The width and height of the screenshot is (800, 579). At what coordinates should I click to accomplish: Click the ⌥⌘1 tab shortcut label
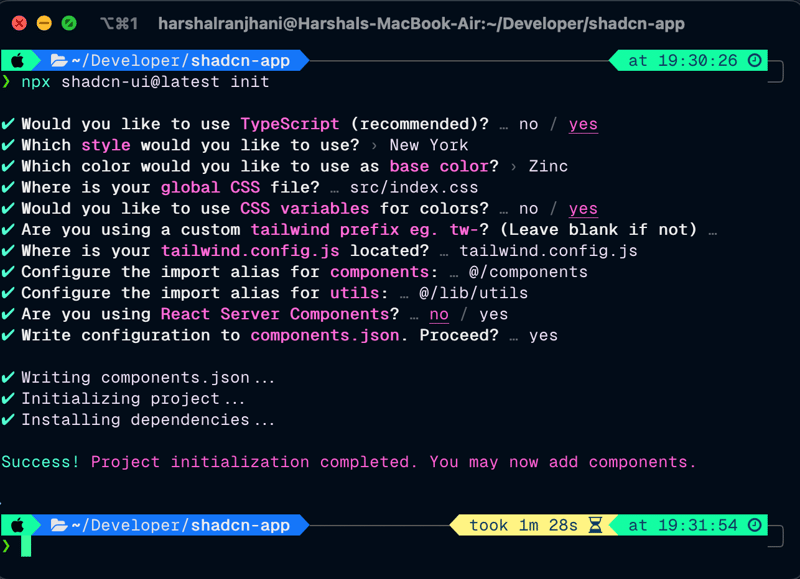pyautogui.click(x=119, y=23)
